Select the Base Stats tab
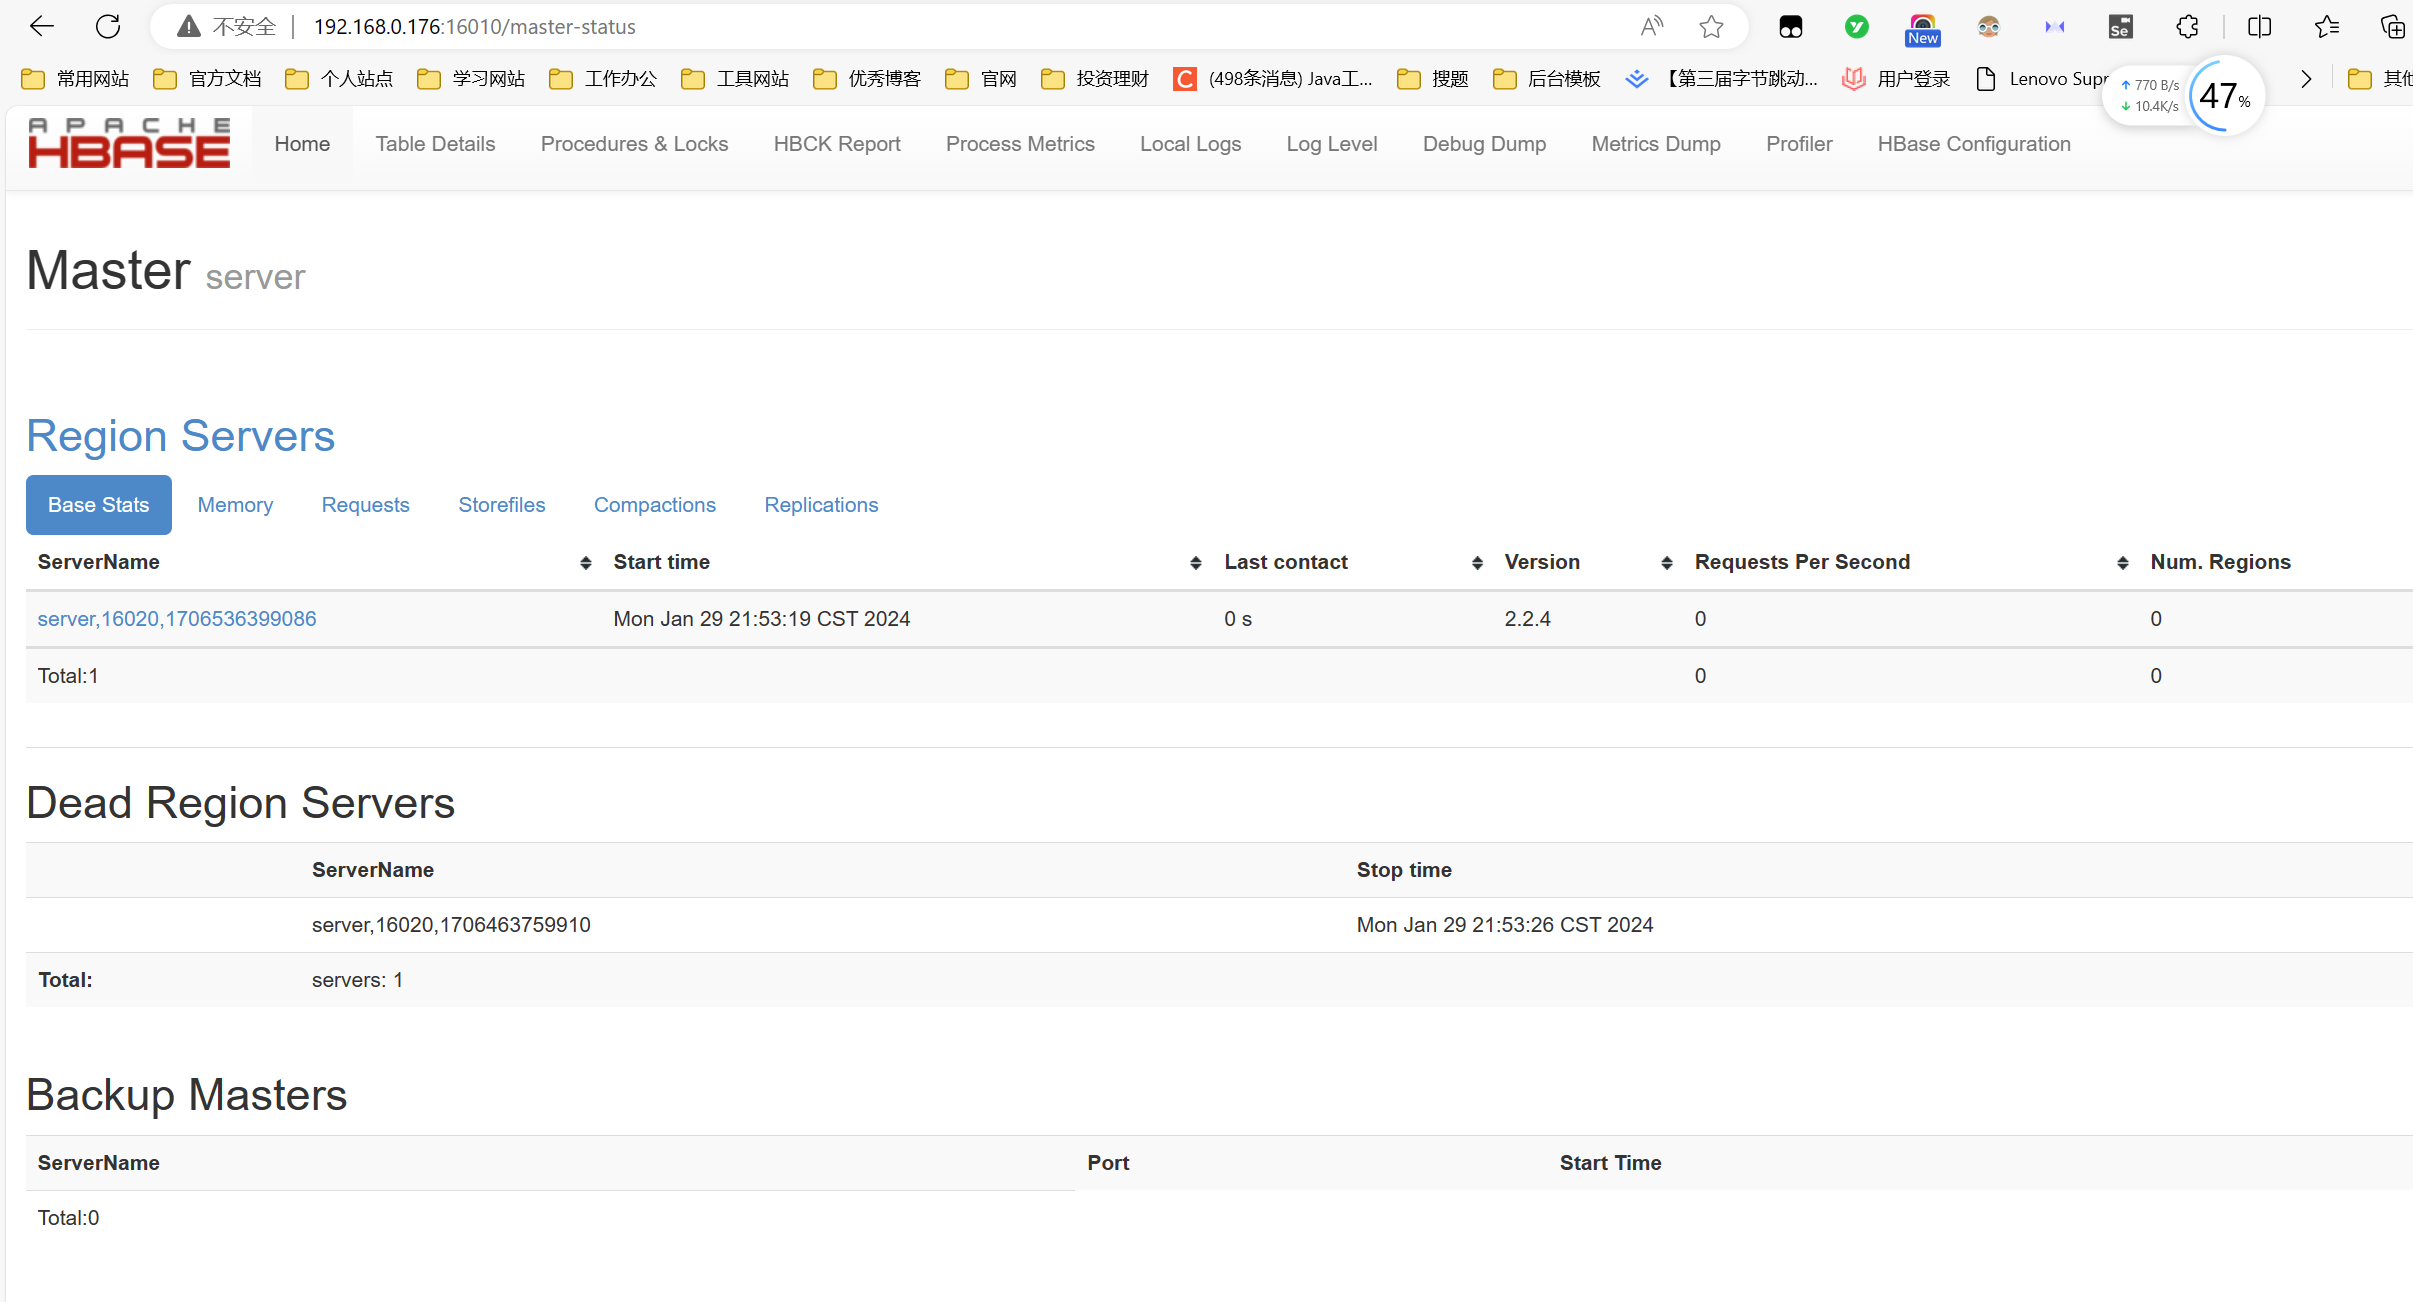The width and height of the screenshot is (2413, 1302). (x=99, y=505)
